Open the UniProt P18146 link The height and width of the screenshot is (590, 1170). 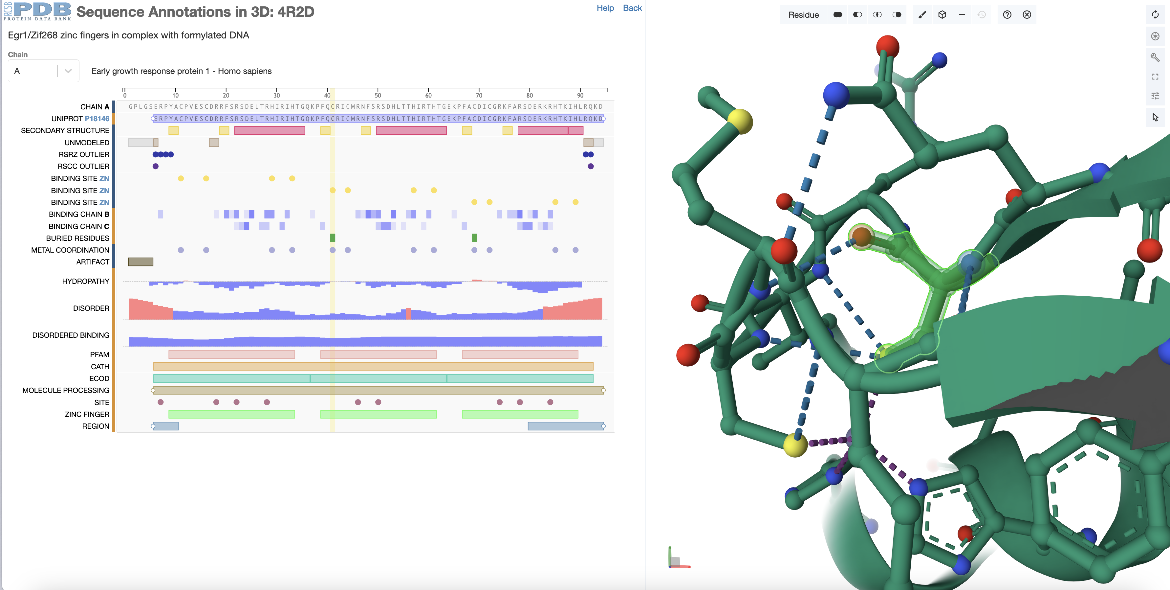point(95,119)
